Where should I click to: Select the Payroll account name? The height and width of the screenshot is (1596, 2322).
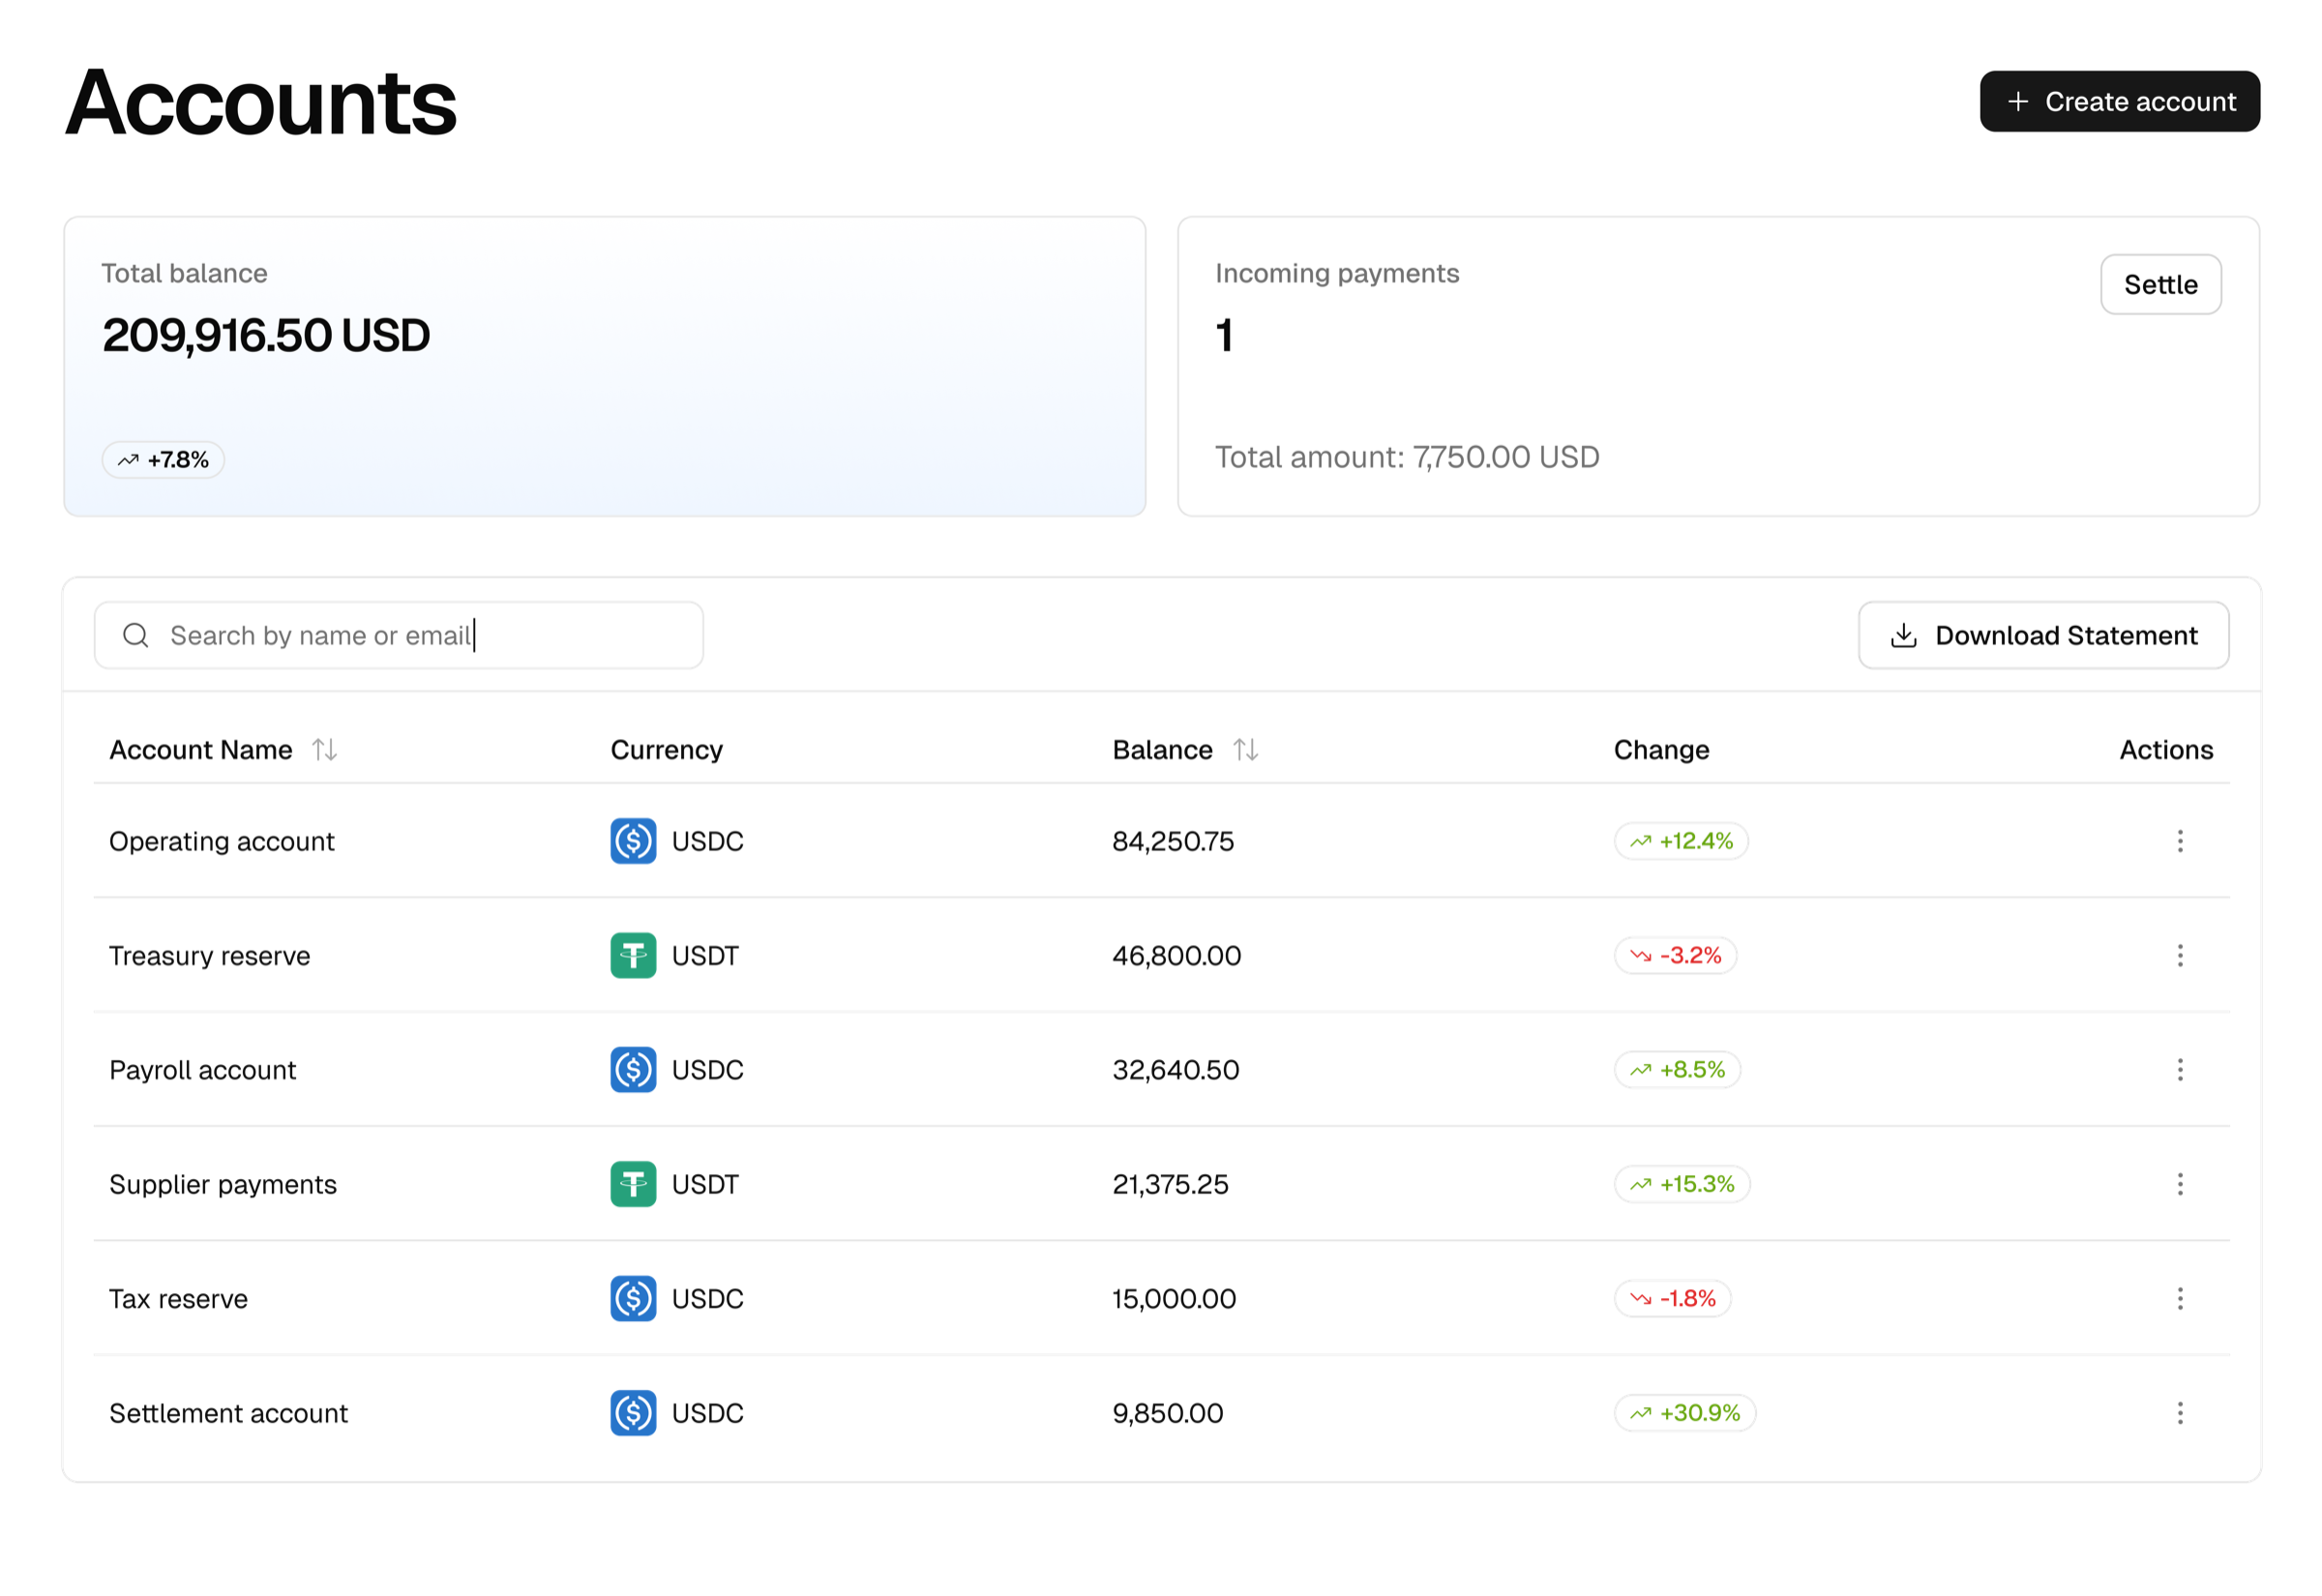point(203,1069)
